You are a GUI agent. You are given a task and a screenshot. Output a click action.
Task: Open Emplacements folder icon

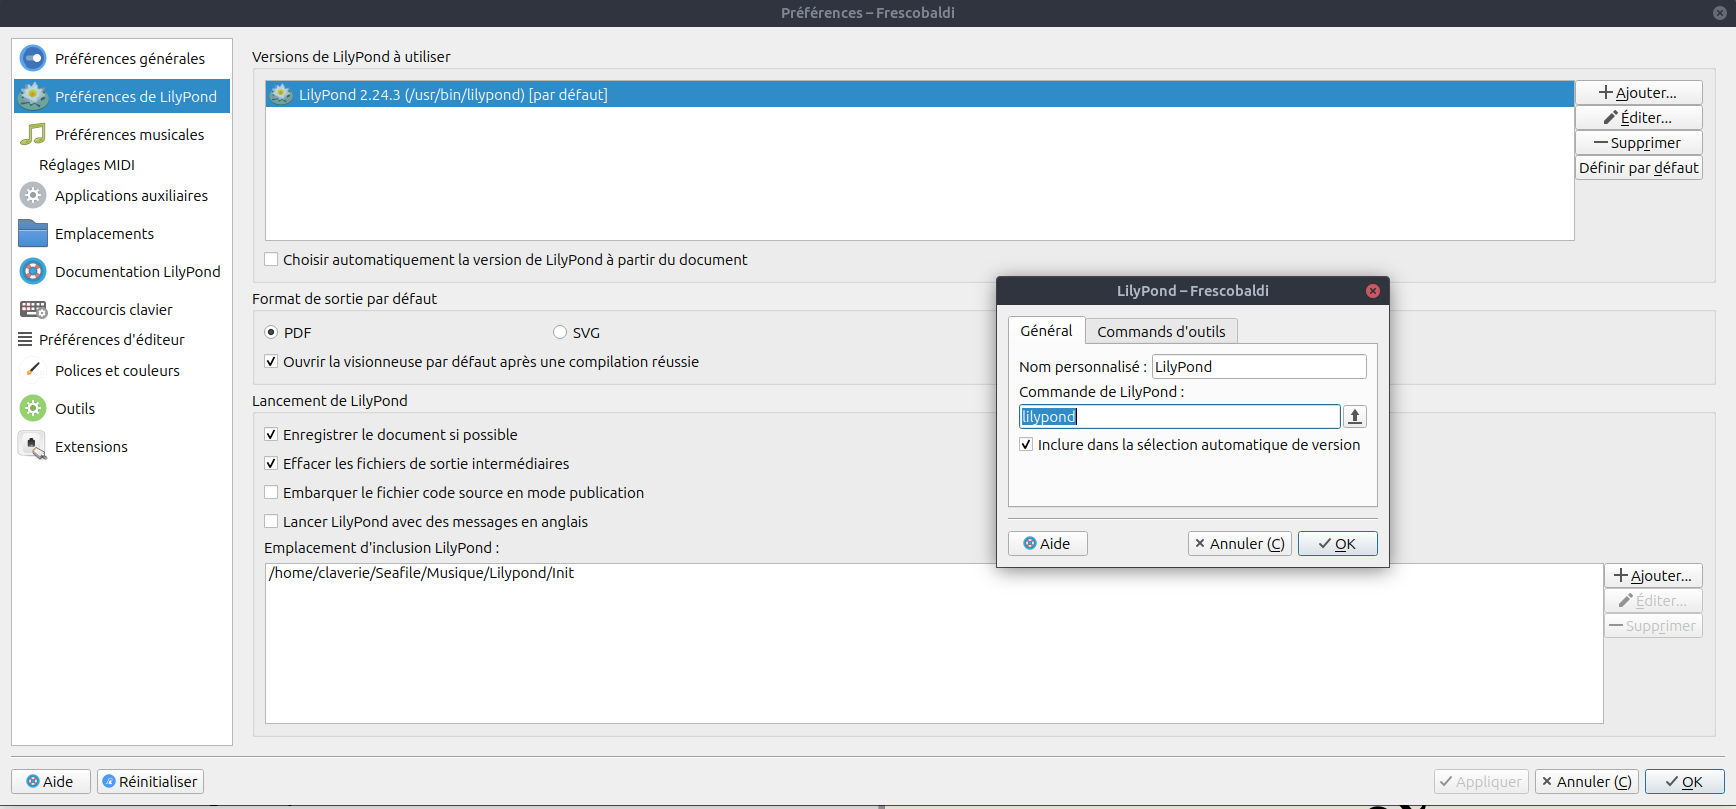click(x=33, y=233)
